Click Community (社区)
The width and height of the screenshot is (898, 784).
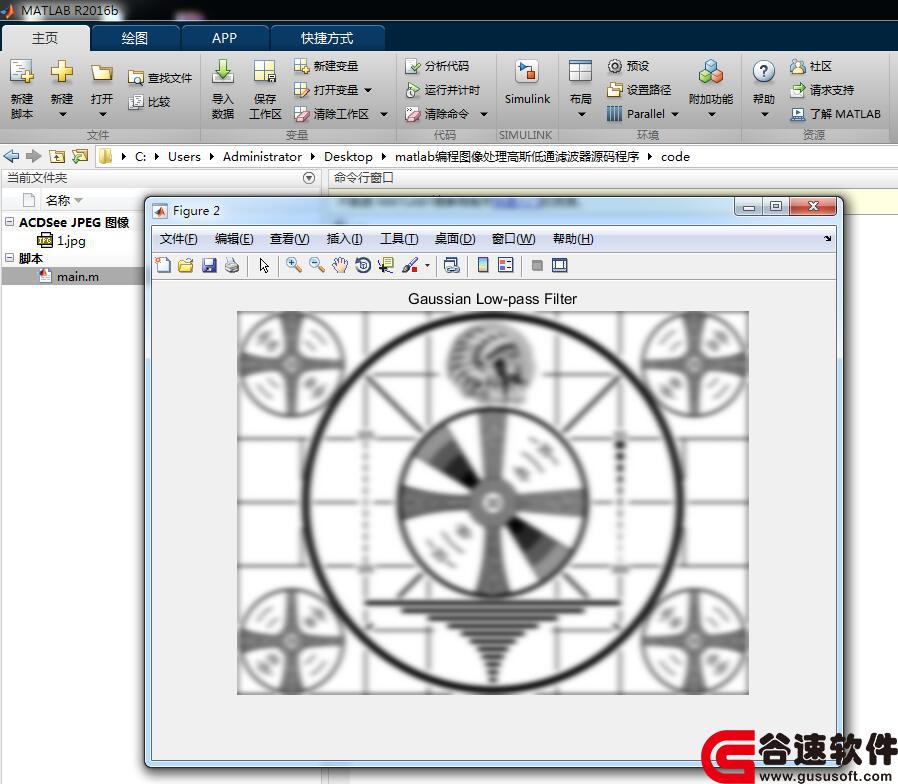coord(810,66)
